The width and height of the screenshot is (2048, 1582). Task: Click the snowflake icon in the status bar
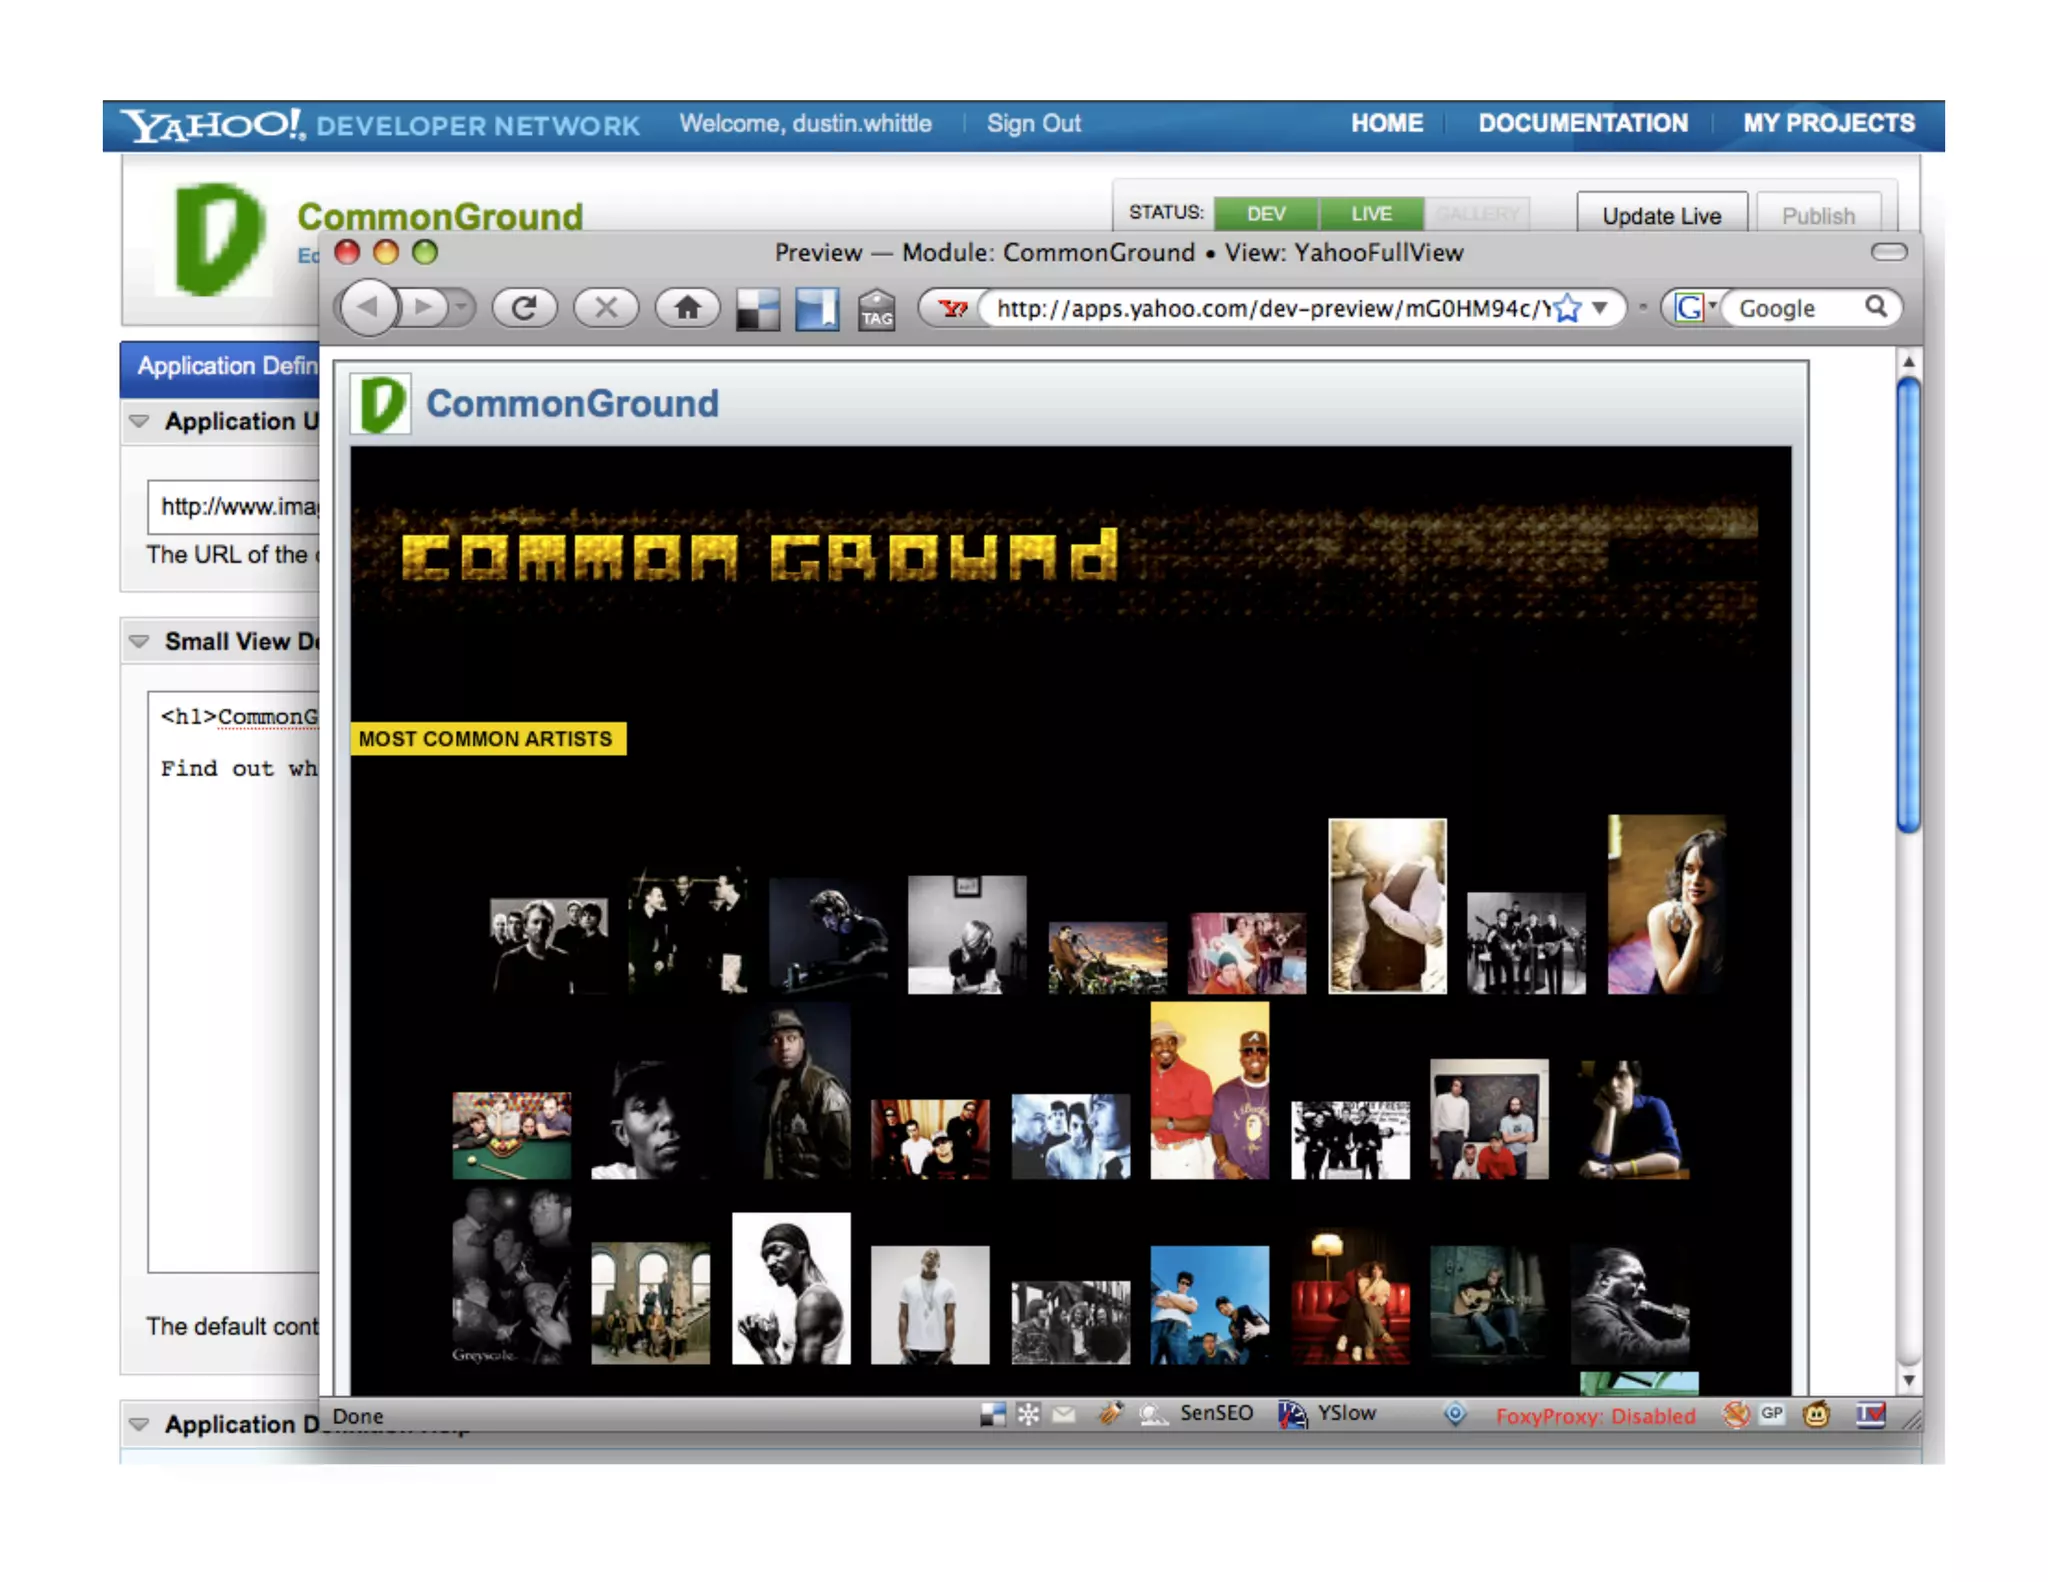pos(1028,1414)
